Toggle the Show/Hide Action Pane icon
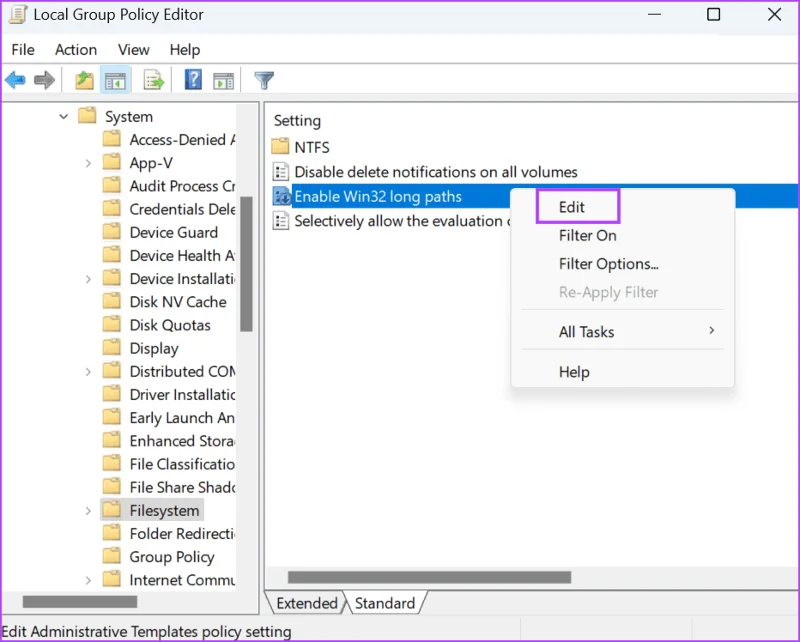Viewport: 800px width, 642px height. pyautogui.click(x=223, y=81)
